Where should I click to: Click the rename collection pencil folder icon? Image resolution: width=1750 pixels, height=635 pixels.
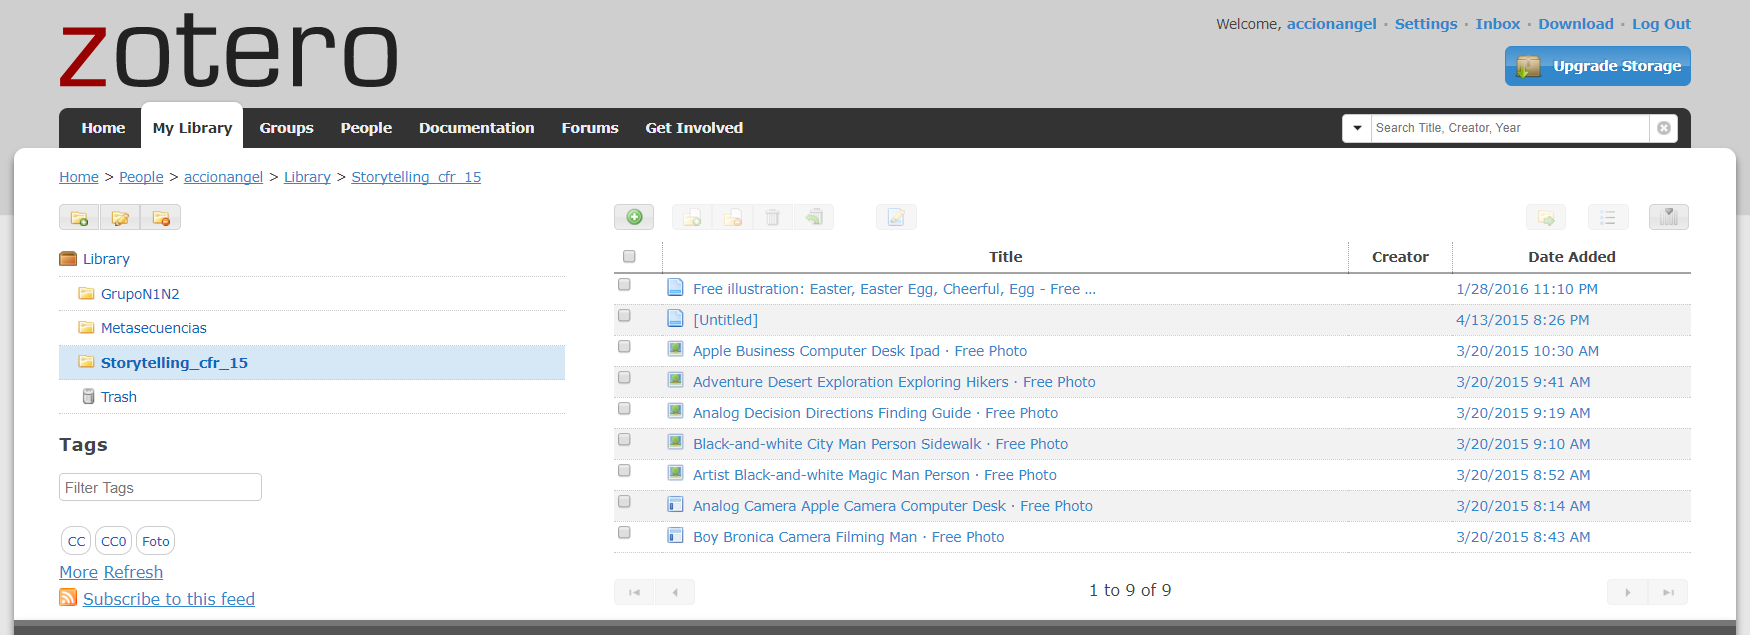[120, 218]
